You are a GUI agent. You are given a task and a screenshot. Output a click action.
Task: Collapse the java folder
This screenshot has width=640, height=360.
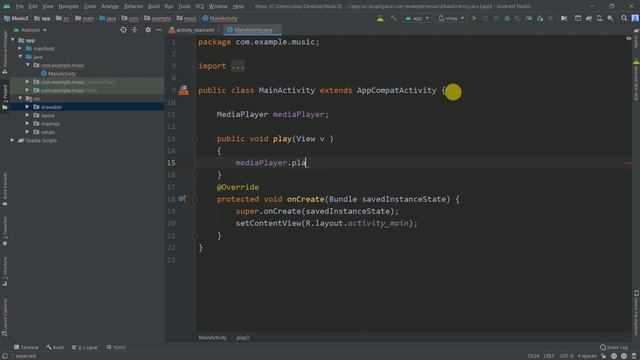click(x=20, y=57)
